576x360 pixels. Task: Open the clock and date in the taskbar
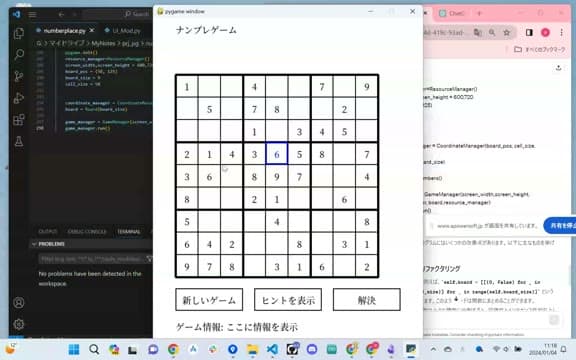(543, 349)
